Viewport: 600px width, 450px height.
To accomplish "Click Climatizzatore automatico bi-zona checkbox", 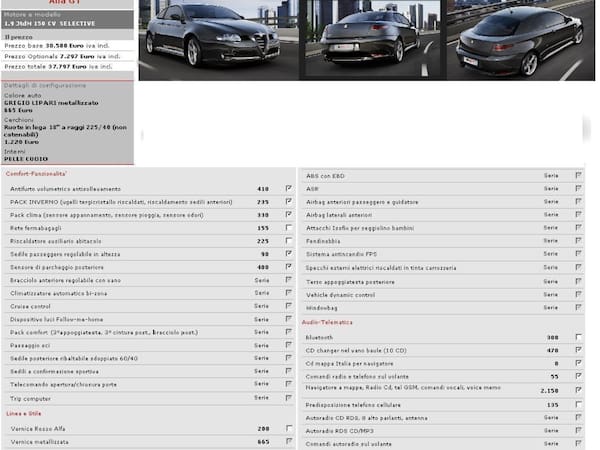I will [289, 293].
